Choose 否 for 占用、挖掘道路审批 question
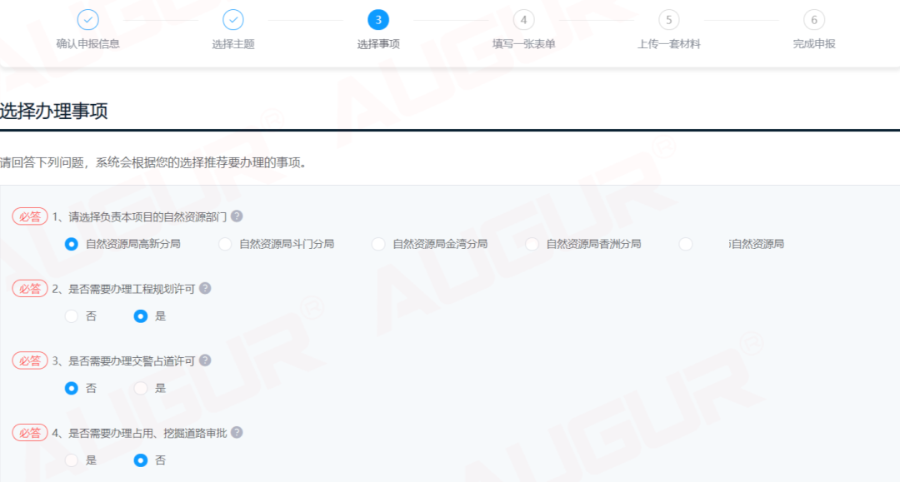This screenshot has height=482, width=900. tap(141, 460)
